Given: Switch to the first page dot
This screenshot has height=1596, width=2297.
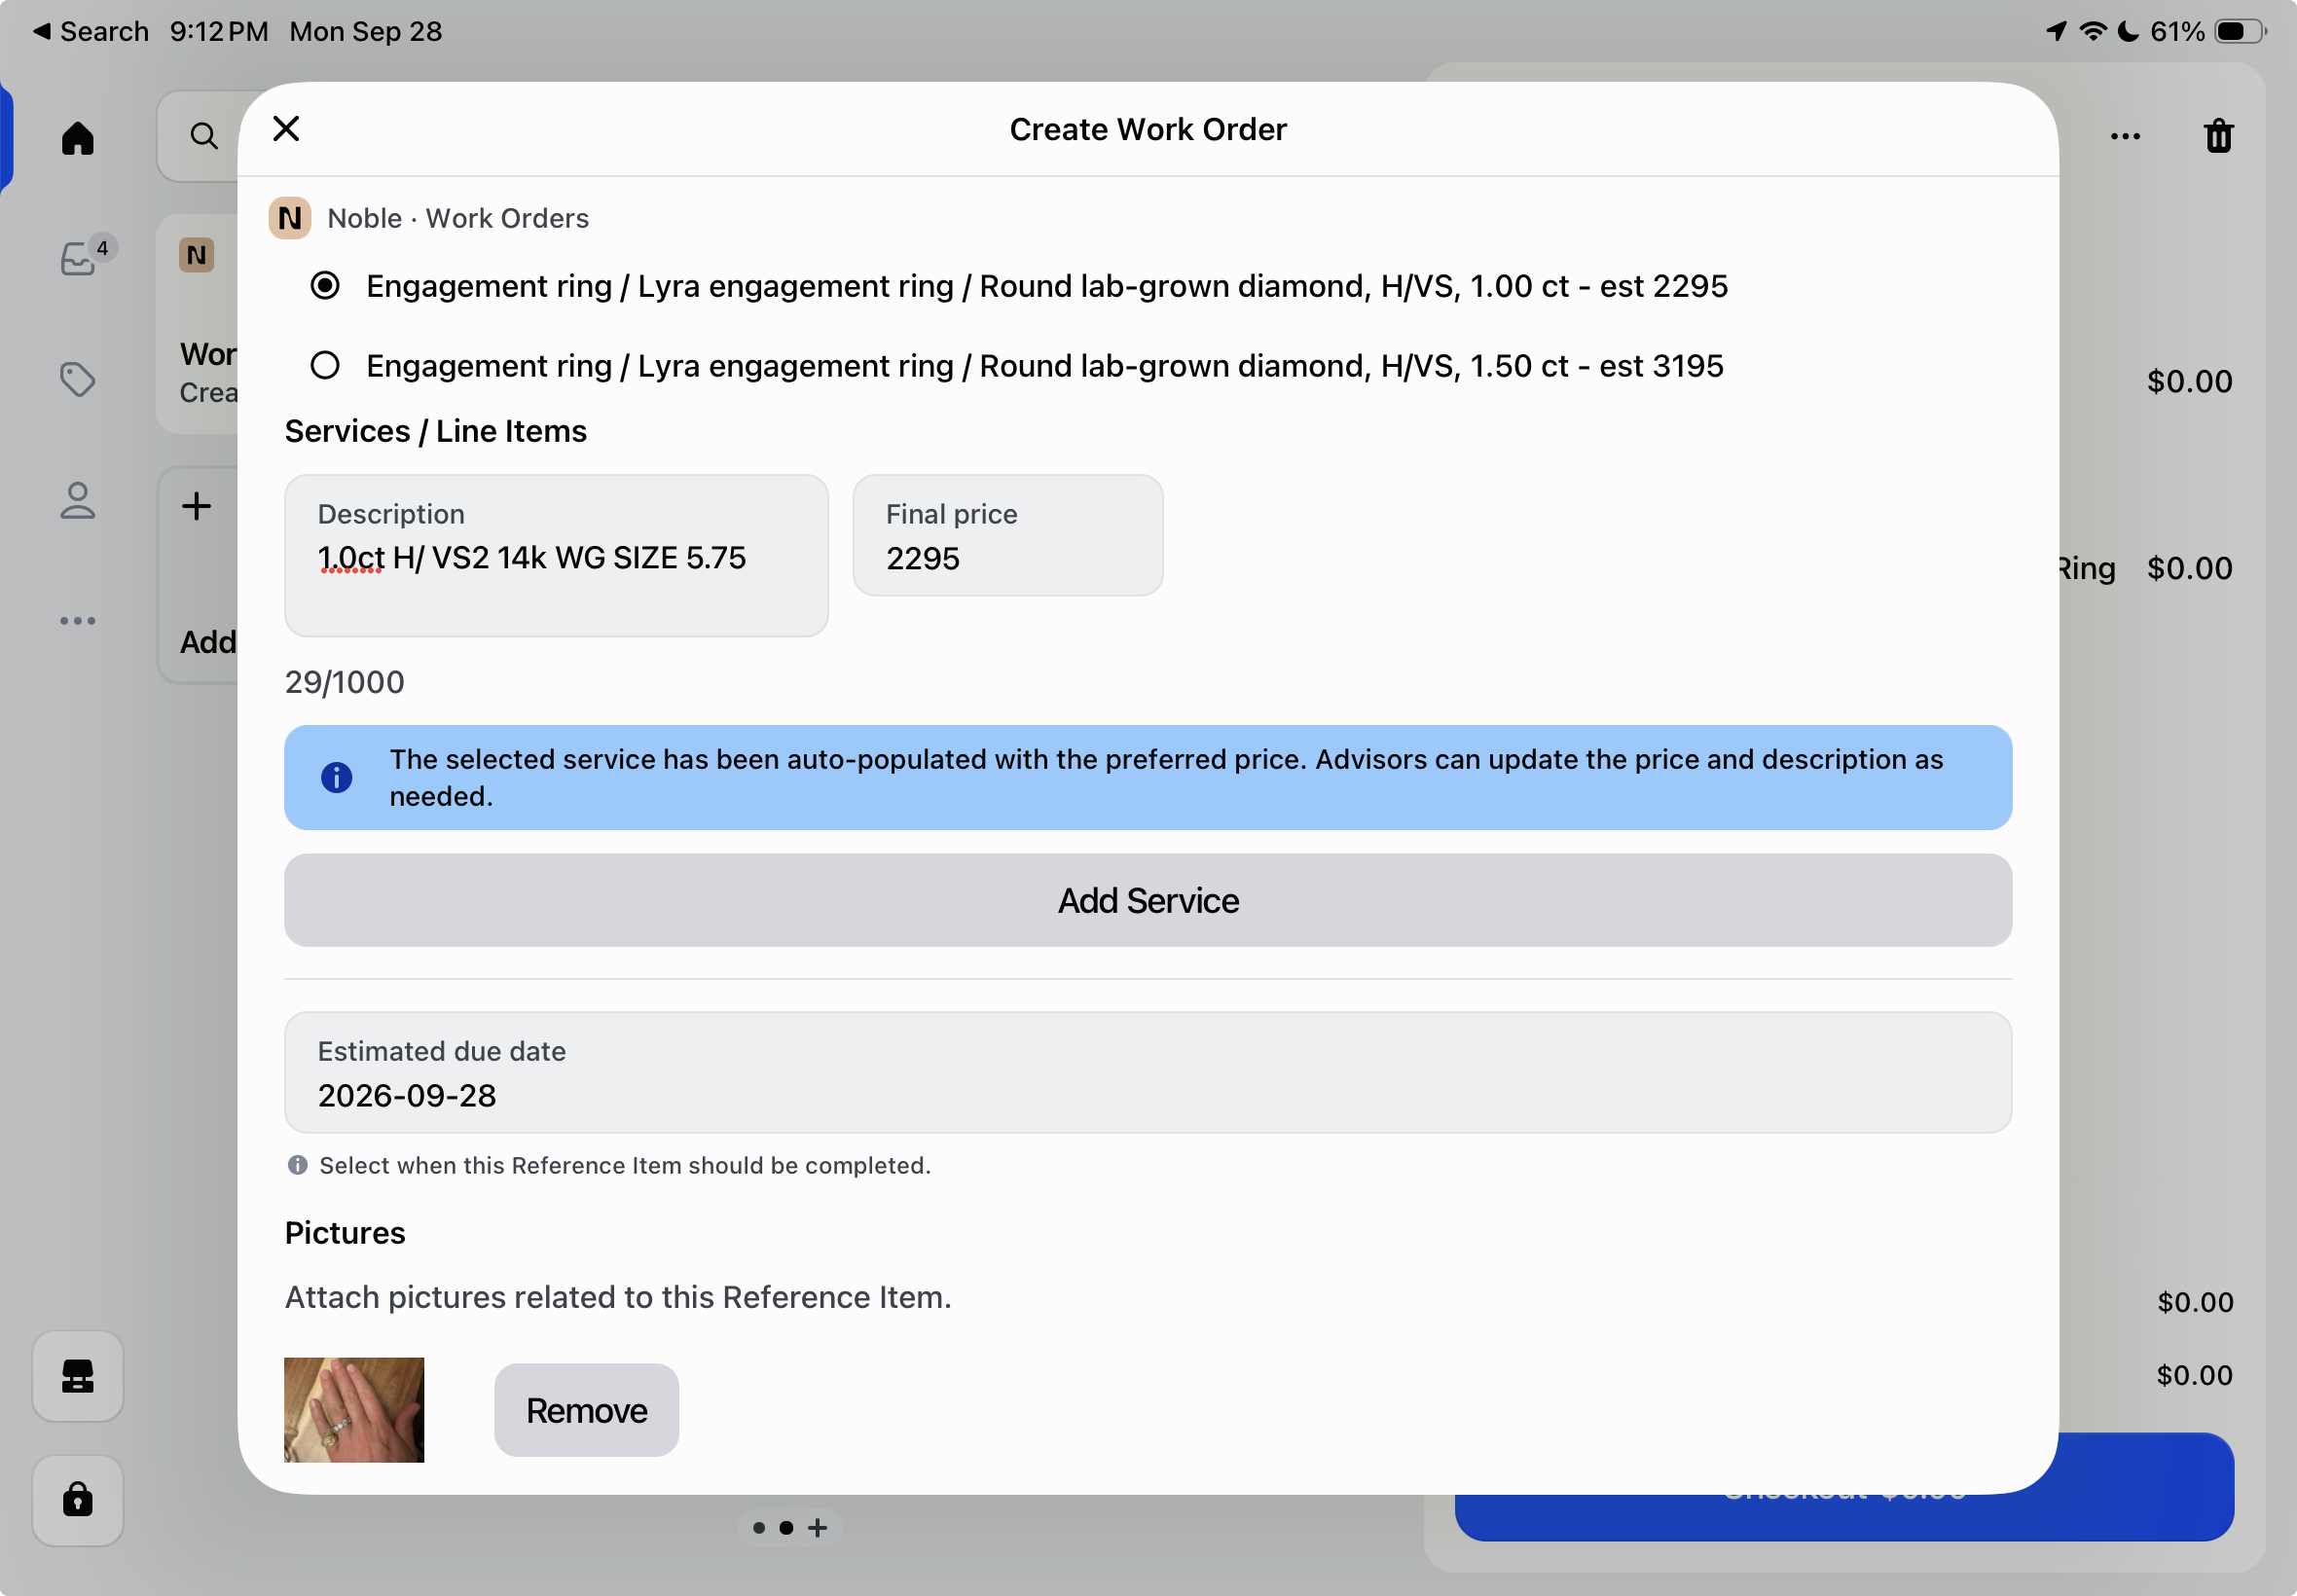Looking at the screenshot, I should [759, 1528].
